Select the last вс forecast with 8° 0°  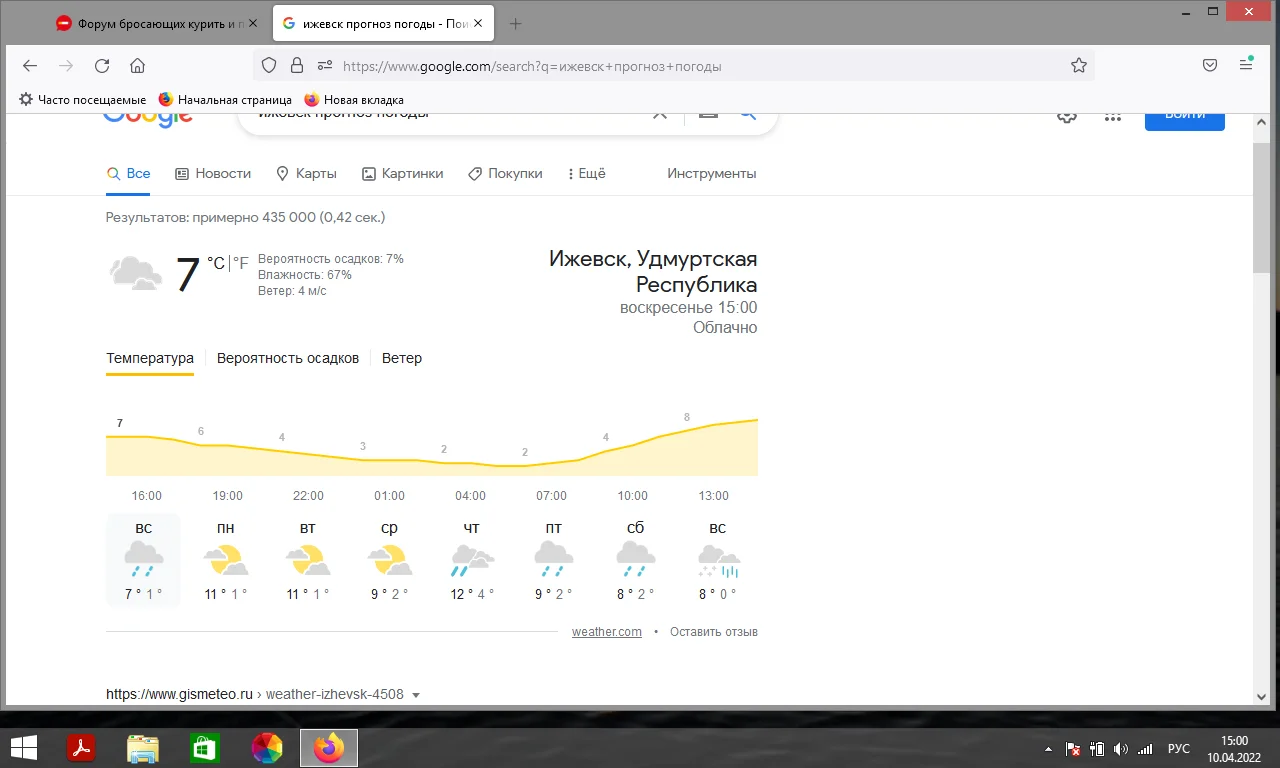pos(717,561)
